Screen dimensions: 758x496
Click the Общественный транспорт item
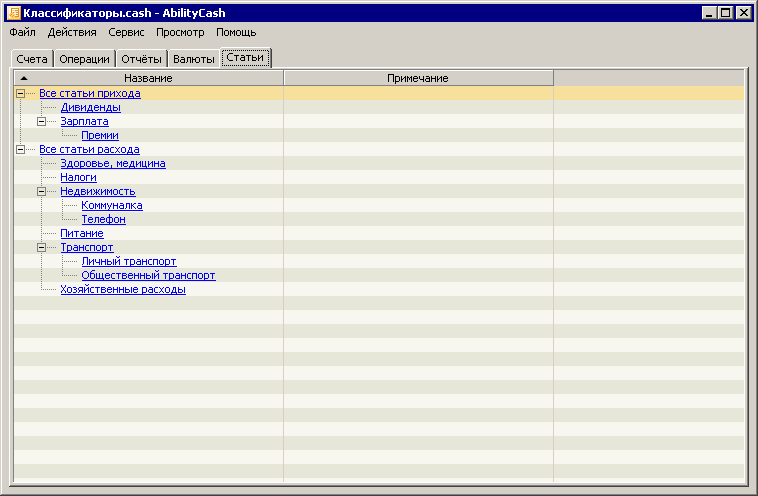point(148,275)
